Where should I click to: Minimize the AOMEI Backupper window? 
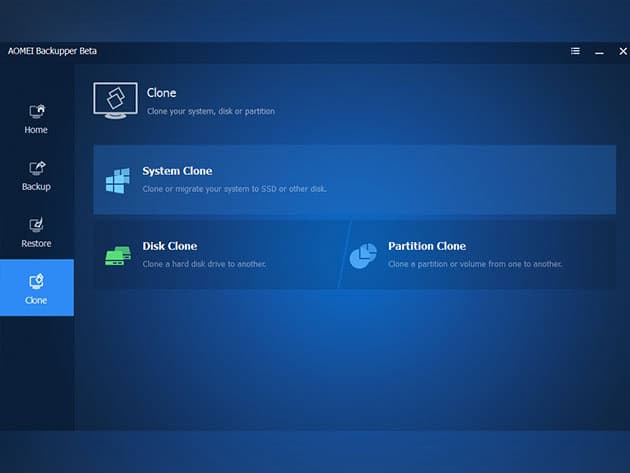point(599,52)
